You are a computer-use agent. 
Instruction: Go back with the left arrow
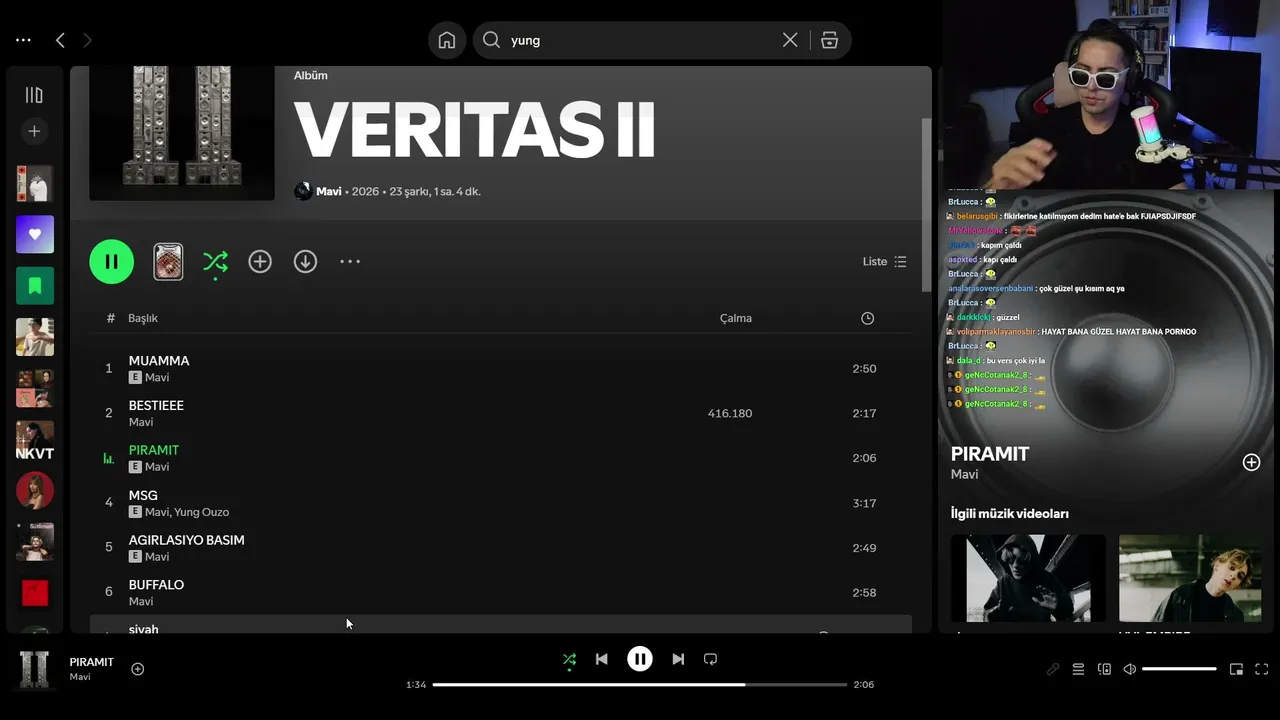[60, 40]
